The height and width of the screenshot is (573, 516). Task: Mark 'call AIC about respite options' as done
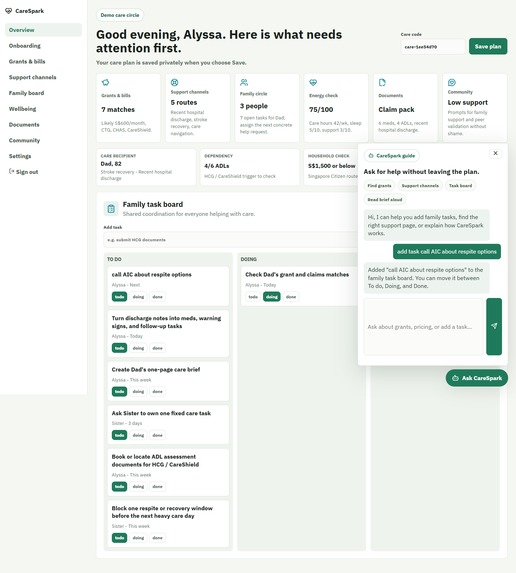158,297
